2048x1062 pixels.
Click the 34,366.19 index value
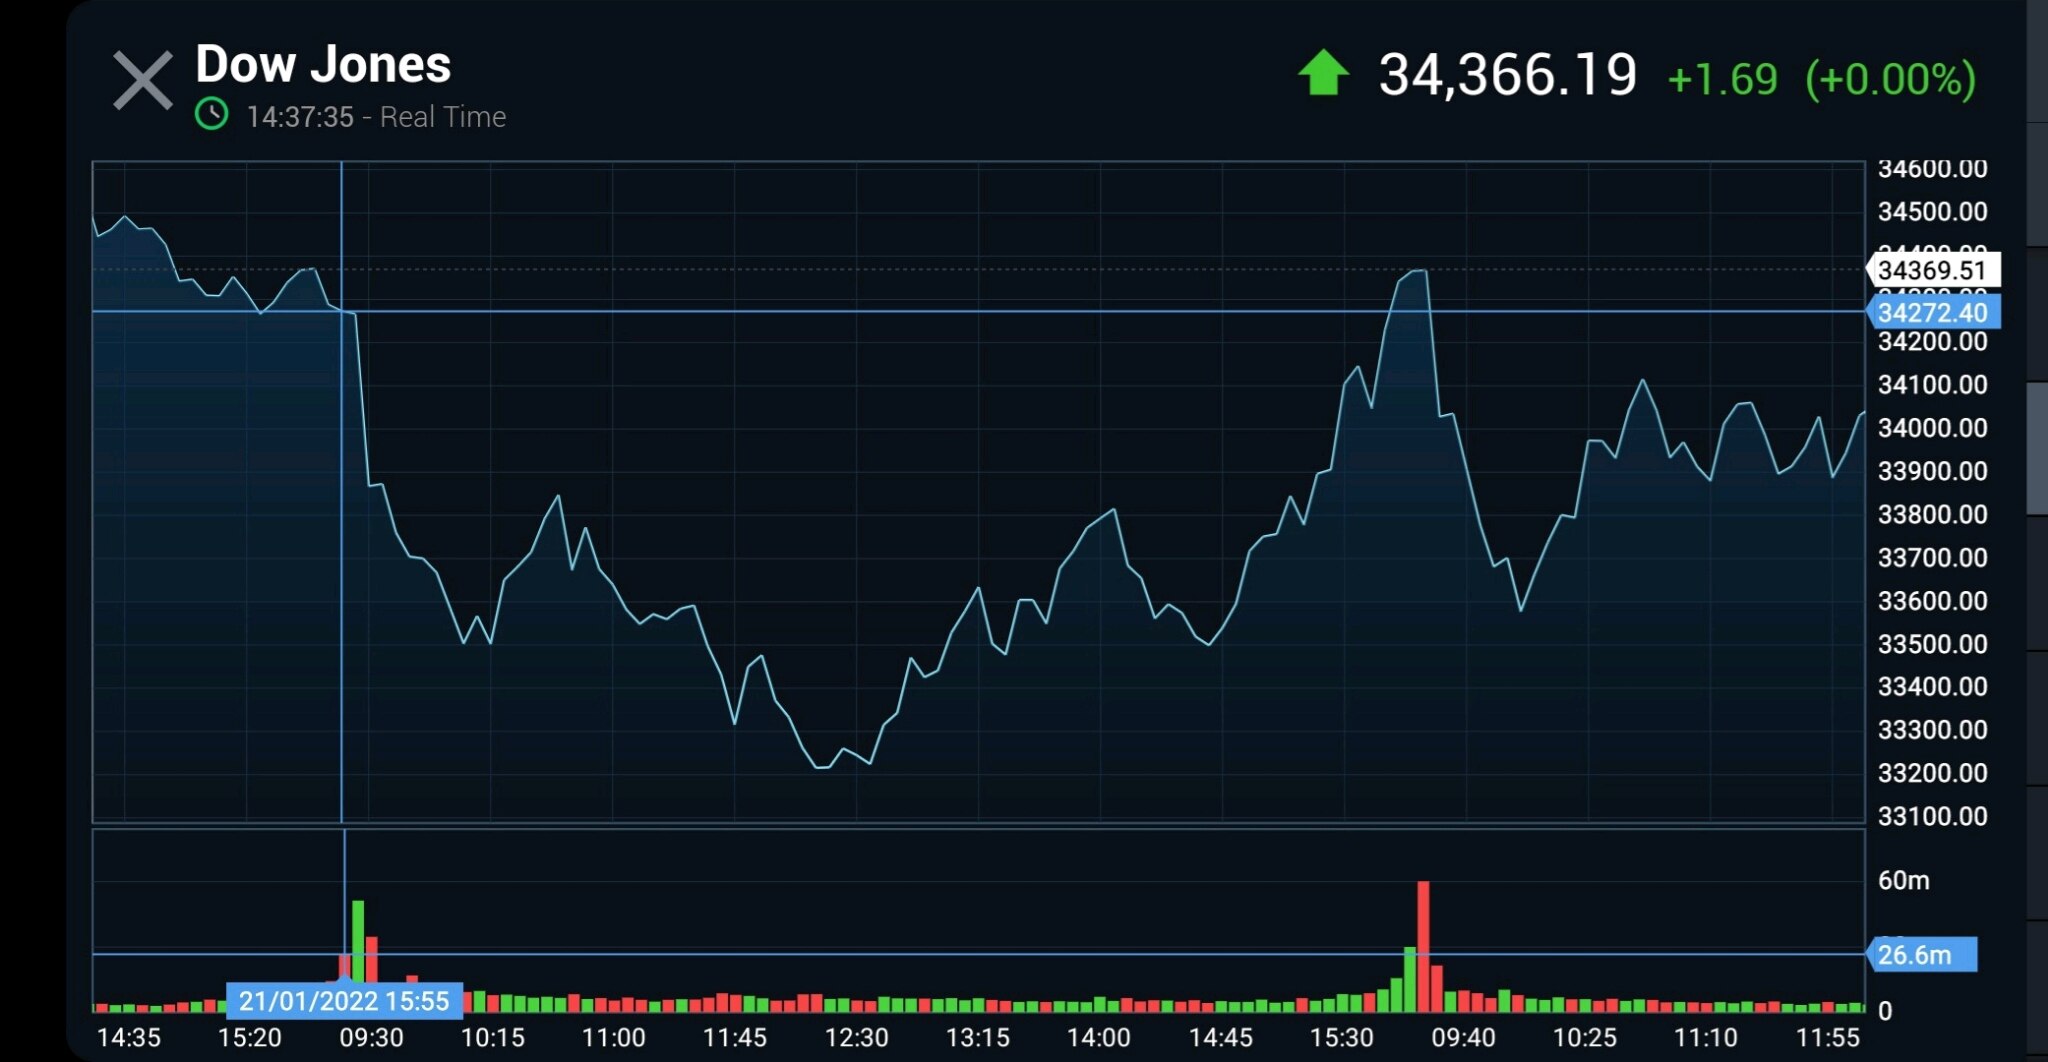(x=1507, y=75)
